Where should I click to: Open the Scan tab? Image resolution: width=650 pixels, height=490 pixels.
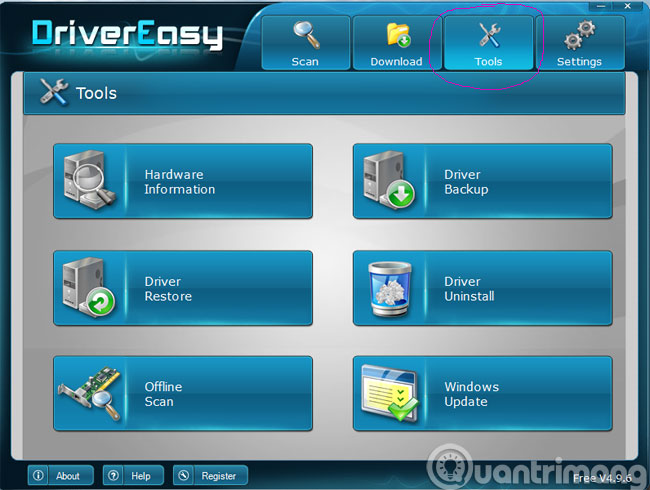[x=306, y=43]
